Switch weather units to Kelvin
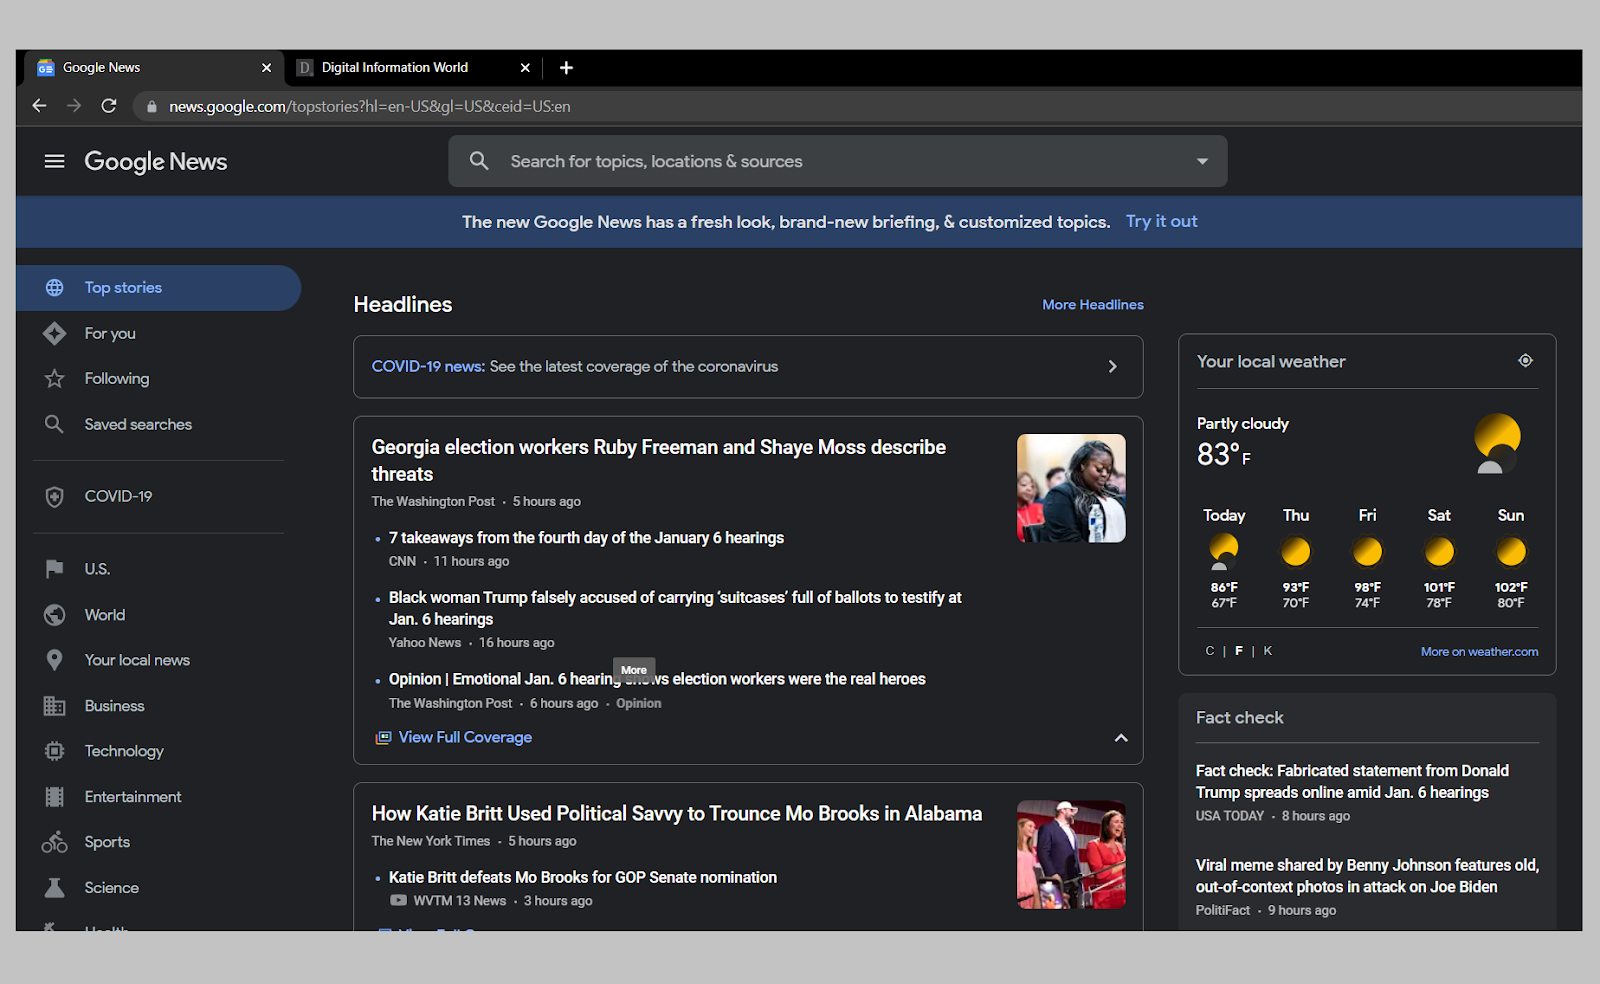 [x=1268, y=651]
